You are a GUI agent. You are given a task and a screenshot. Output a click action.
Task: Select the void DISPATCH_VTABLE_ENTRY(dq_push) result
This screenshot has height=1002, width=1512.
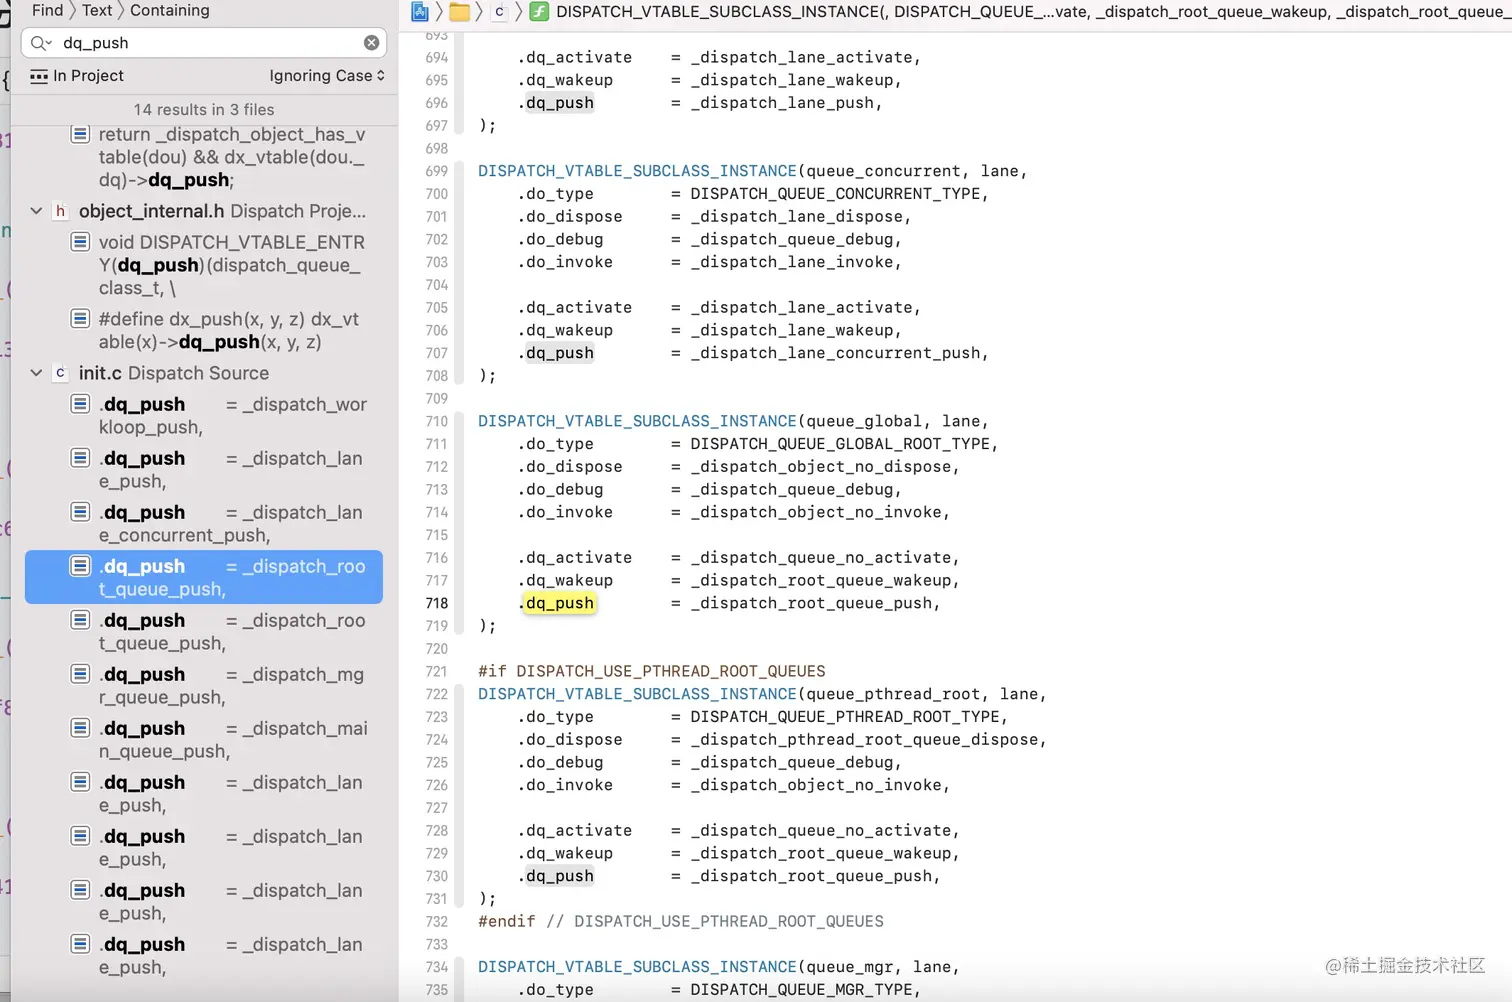204,265
